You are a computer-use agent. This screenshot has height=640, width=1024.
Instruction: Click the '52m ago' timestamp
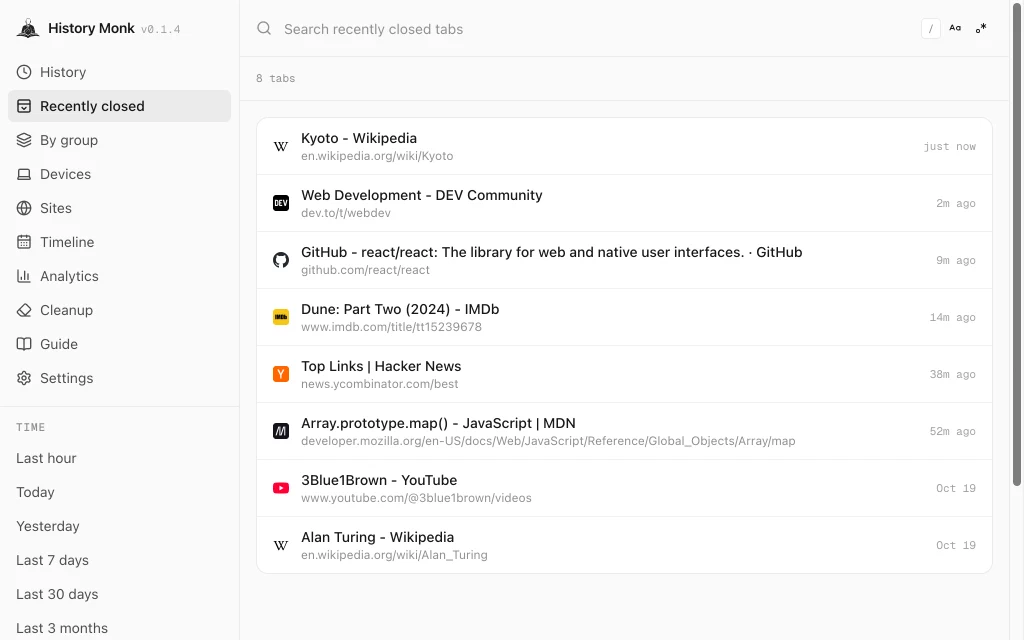tap(953, 431)
